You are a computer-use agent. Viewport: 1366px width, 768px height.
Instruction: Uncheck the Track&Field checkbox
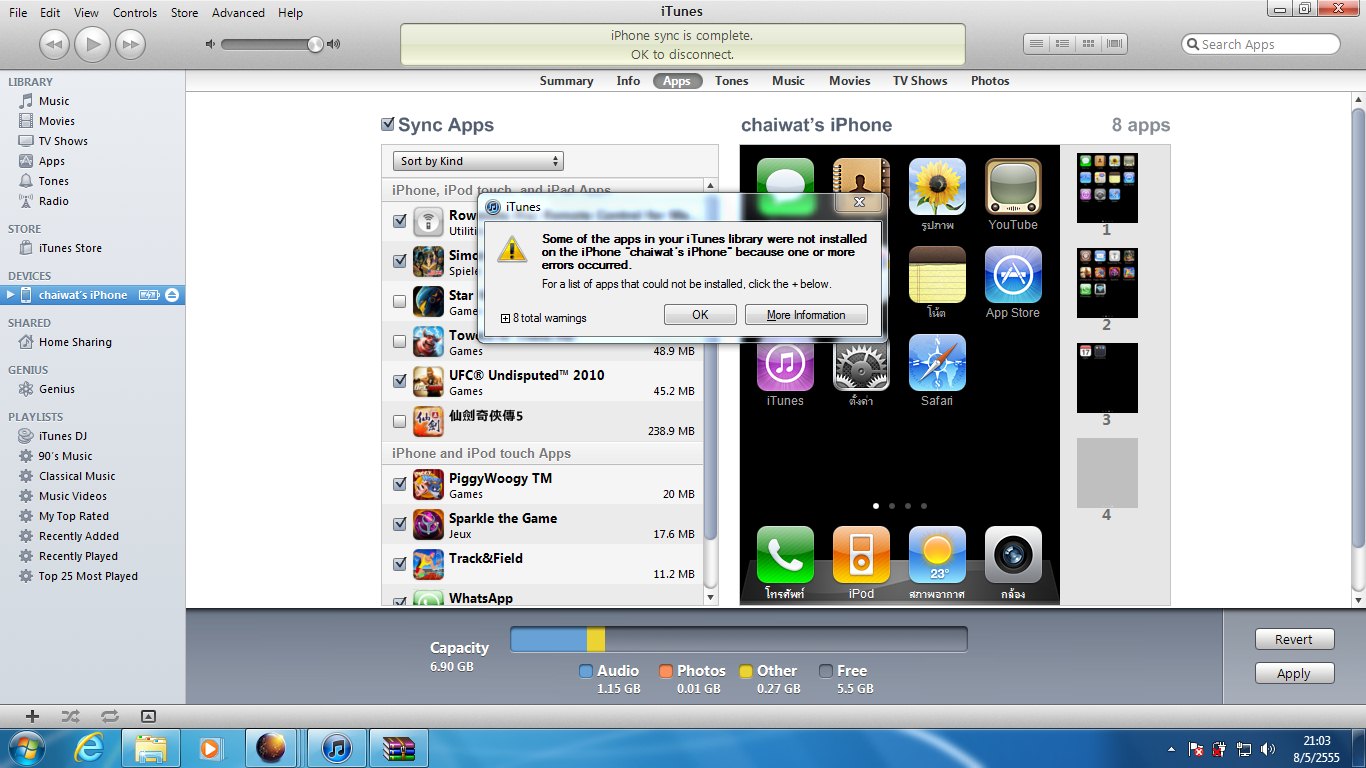coord(400,564)
